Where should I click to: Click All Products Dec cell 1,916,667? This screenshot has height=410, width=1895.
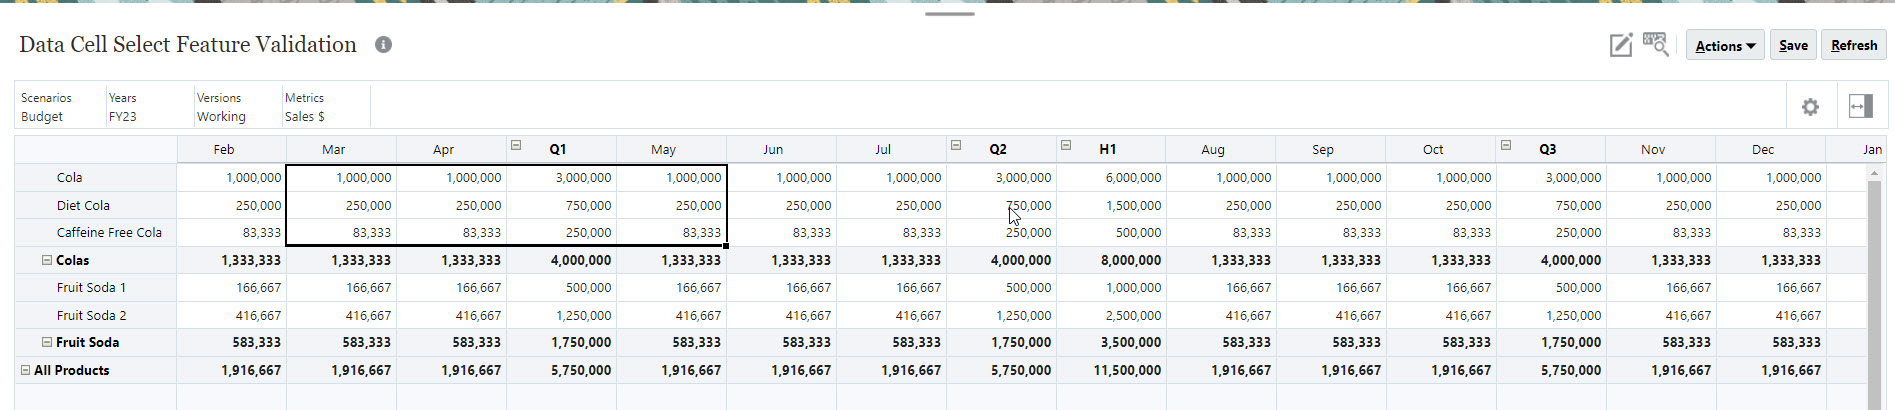[1771, 370]
